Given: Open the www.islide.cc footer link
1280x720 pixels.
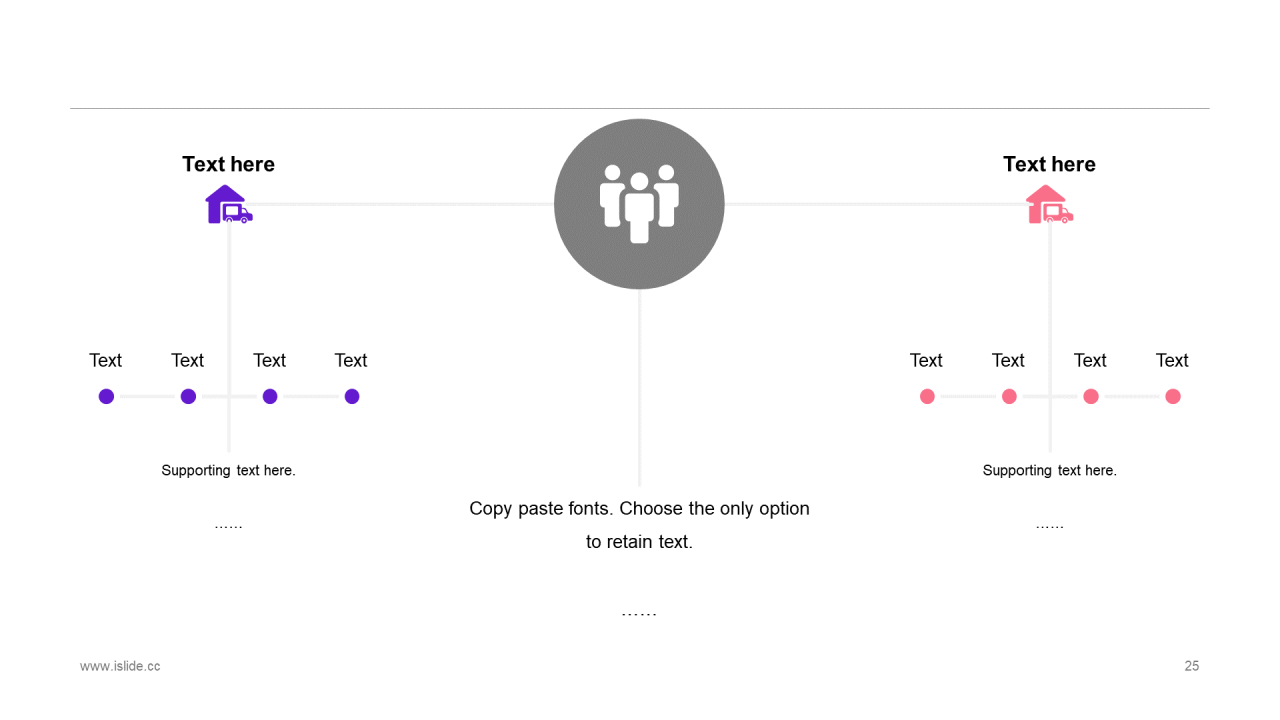Looking at the screenshot, I should click(120, 666).
